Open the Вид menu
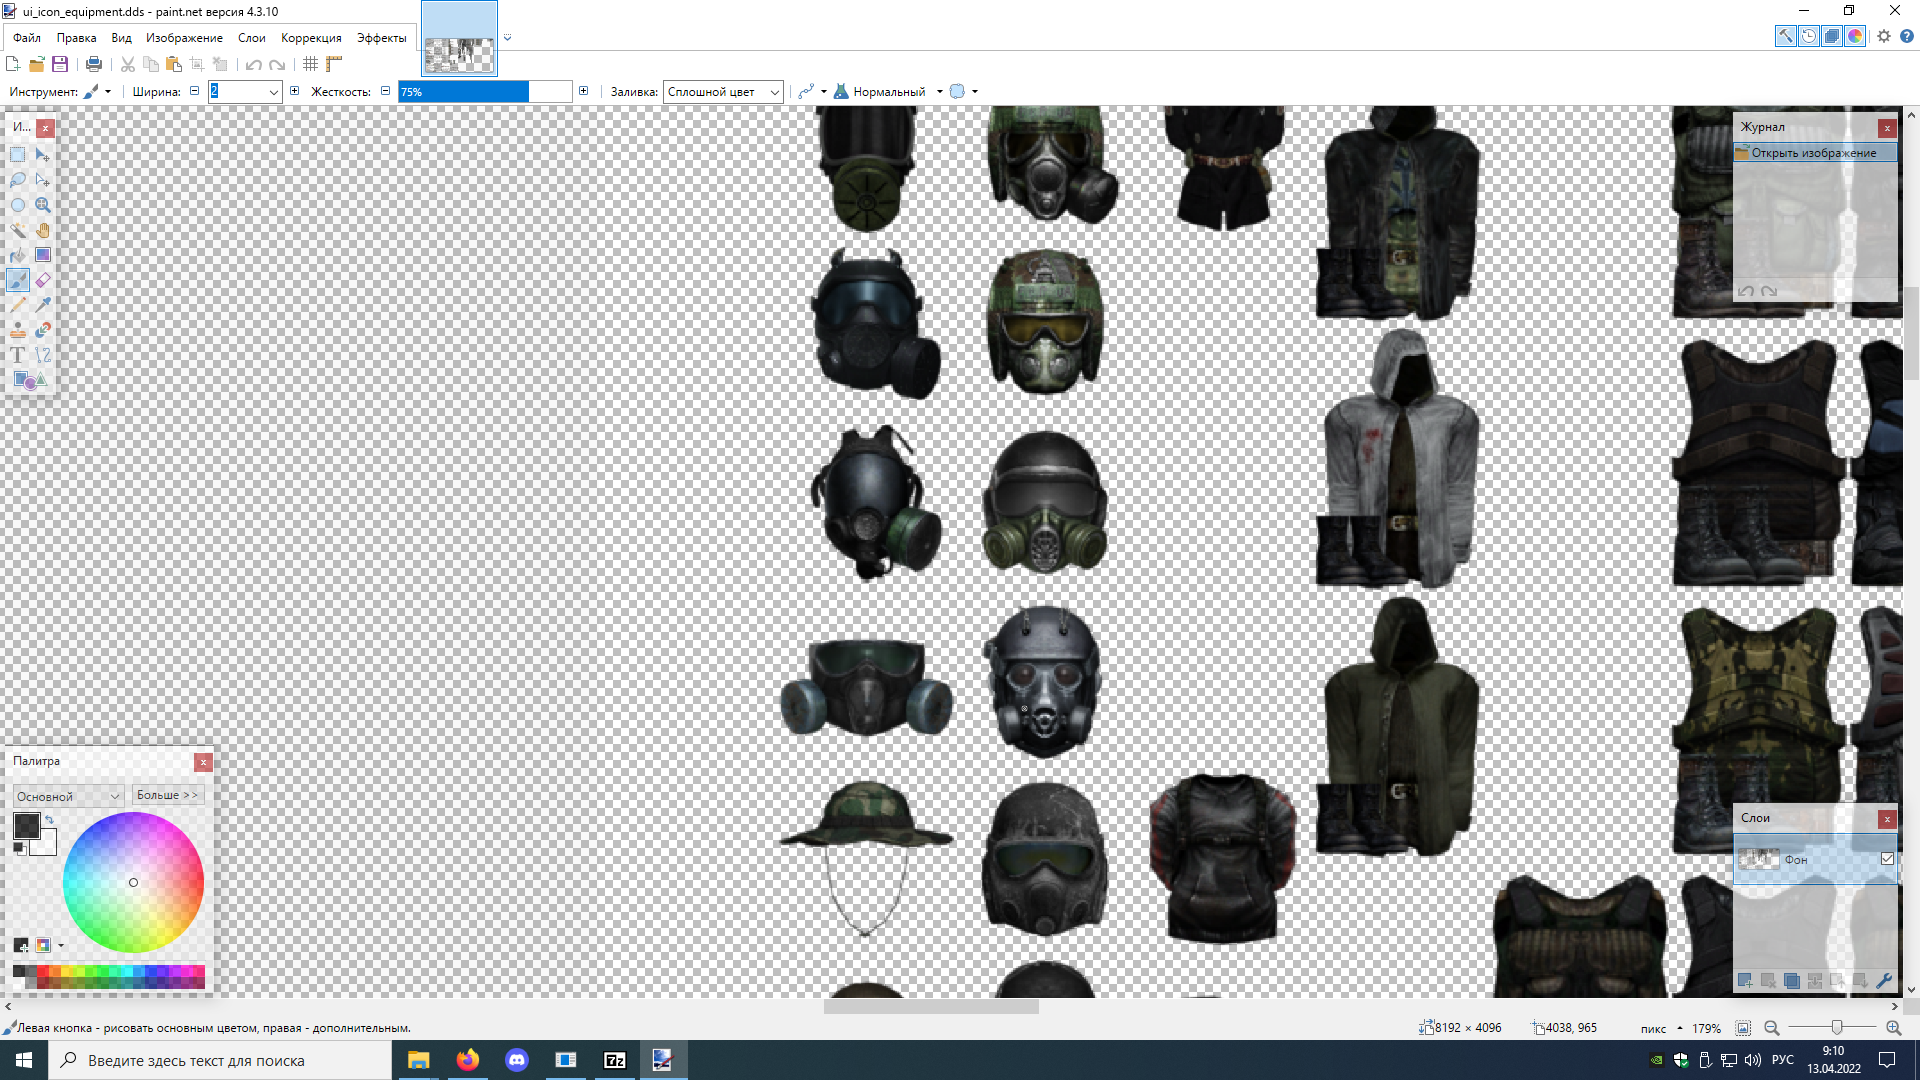This screenshot has height=1080, width=1920. coord(121,38)
